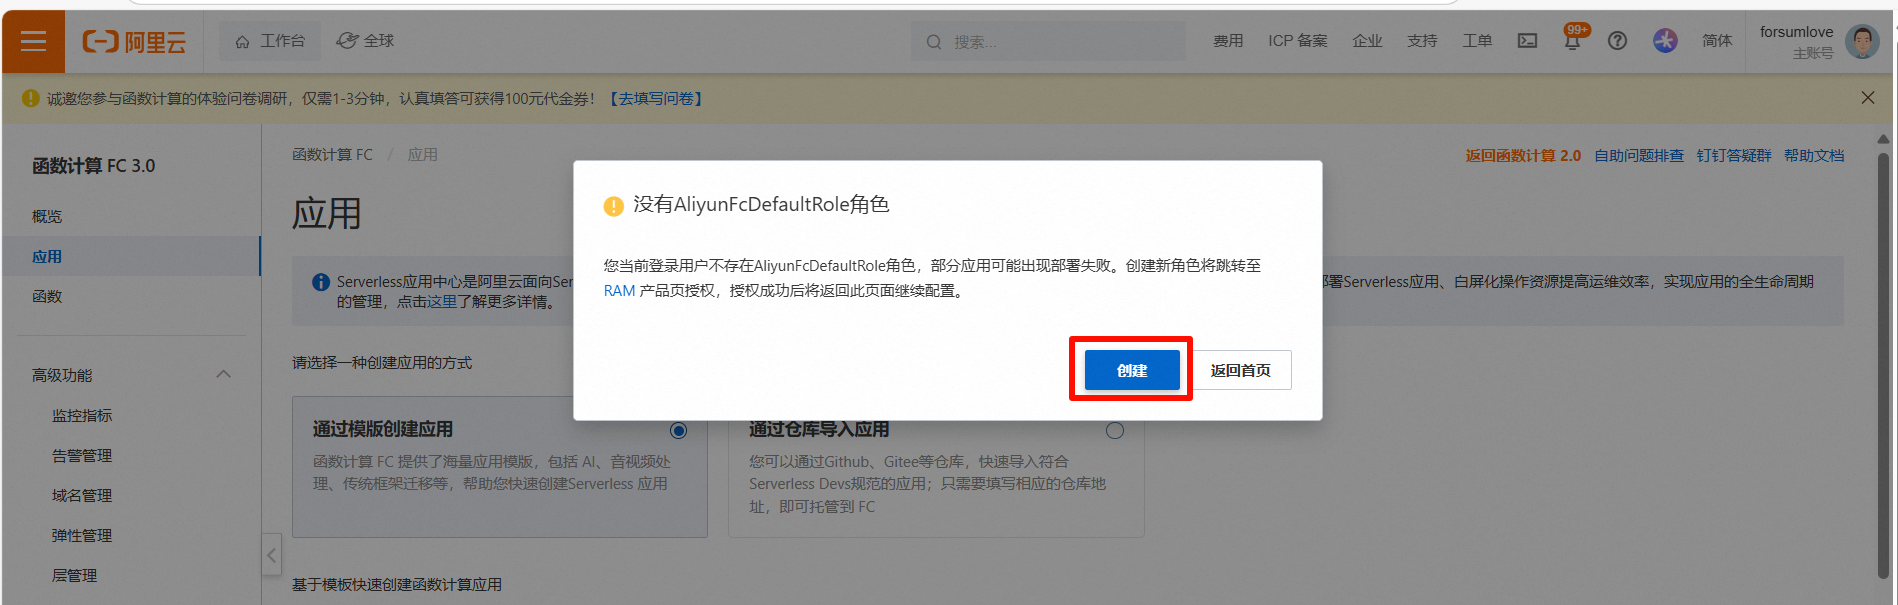This screenshot has height=605, width=1898.
Task: Open the RAM link in dialog
Action: click(x=619, y=291)
